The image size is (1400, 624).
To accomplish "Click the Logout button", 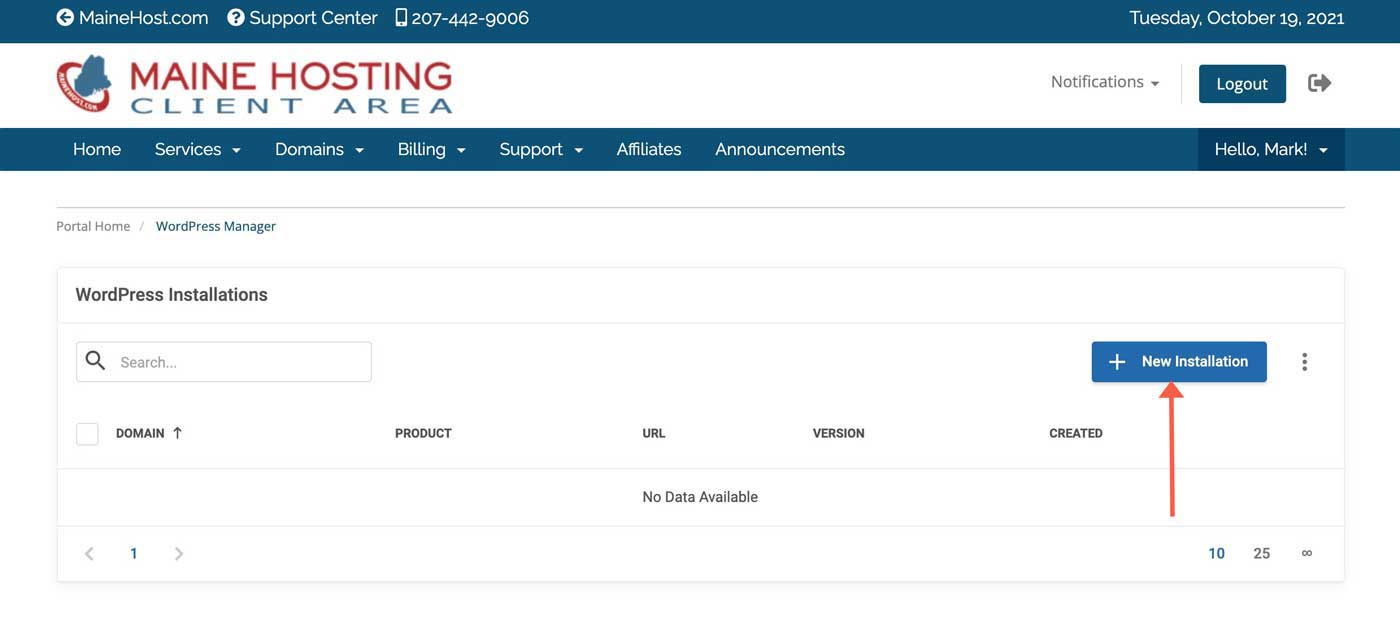I will pos(1242,83).
